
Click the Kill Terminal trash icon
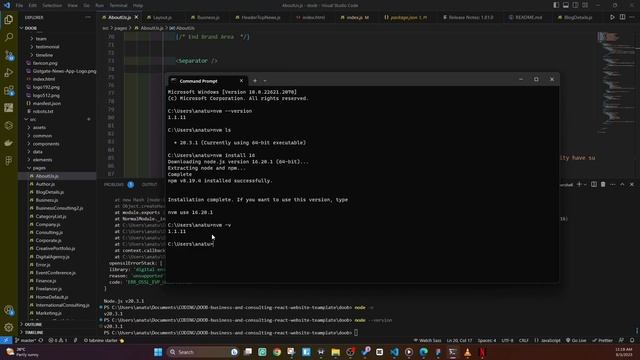(603, 184)
